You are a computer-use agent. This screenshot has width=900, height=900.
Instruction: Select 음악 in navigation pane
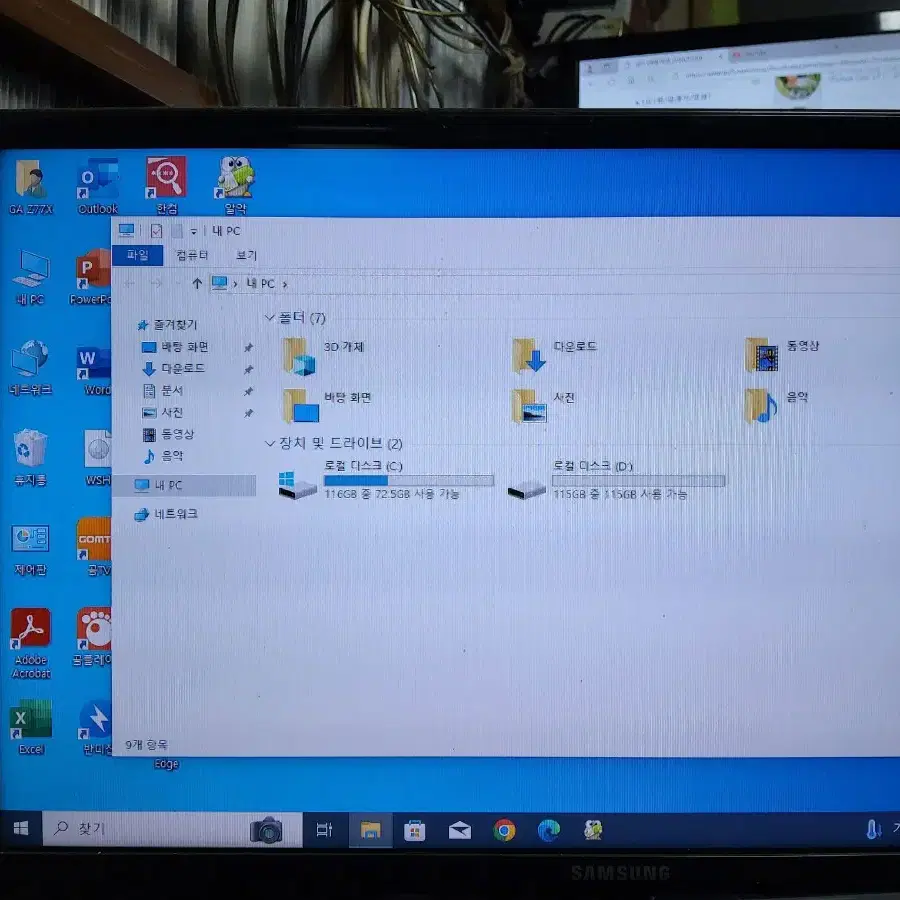(163, 456)
